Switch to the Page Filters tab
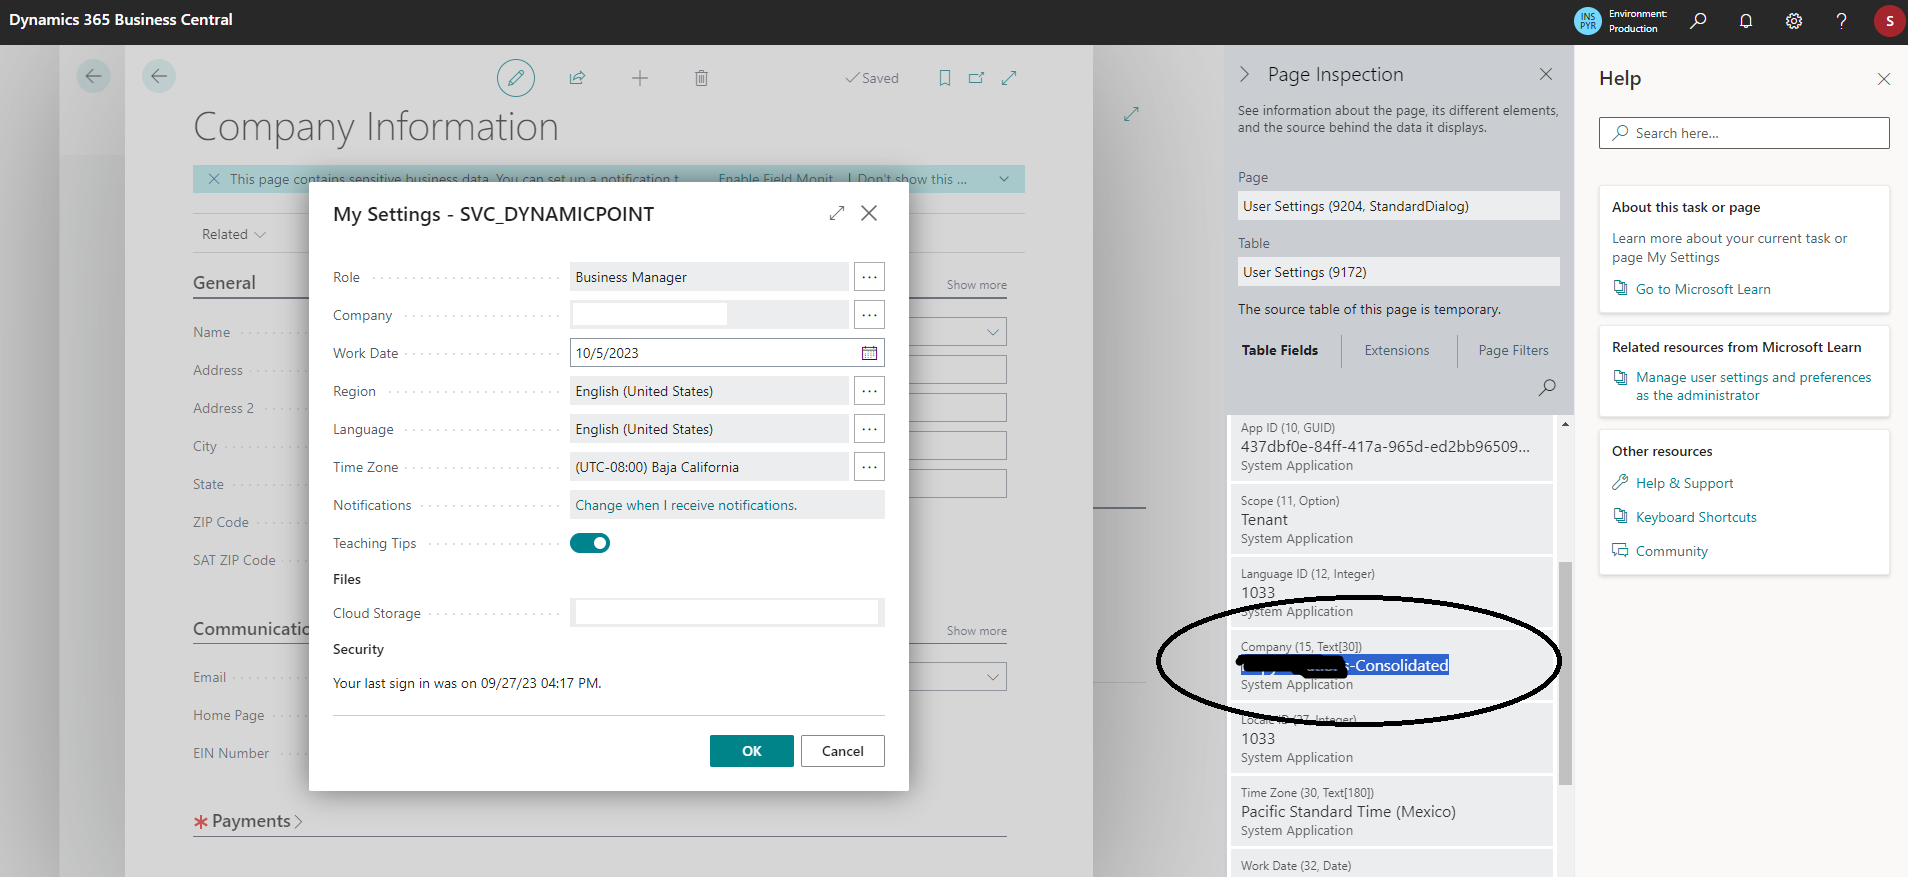The width and height of the screenshot is (1908, 877). pos(1513,350)
